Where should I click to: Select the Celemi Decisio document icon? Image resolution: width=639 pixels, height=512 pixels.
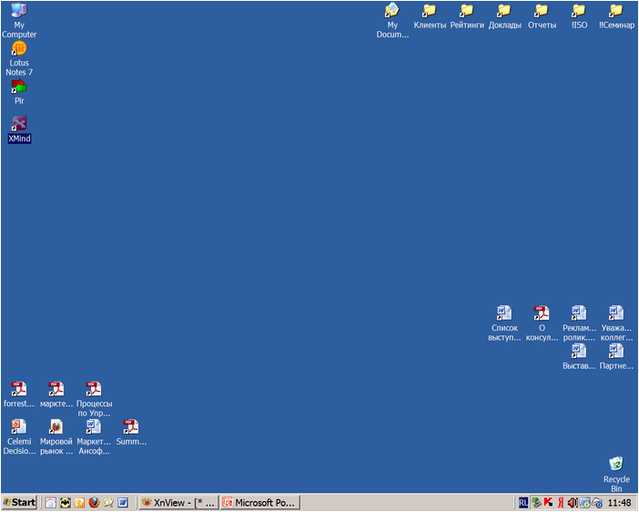tap(19, 427)
